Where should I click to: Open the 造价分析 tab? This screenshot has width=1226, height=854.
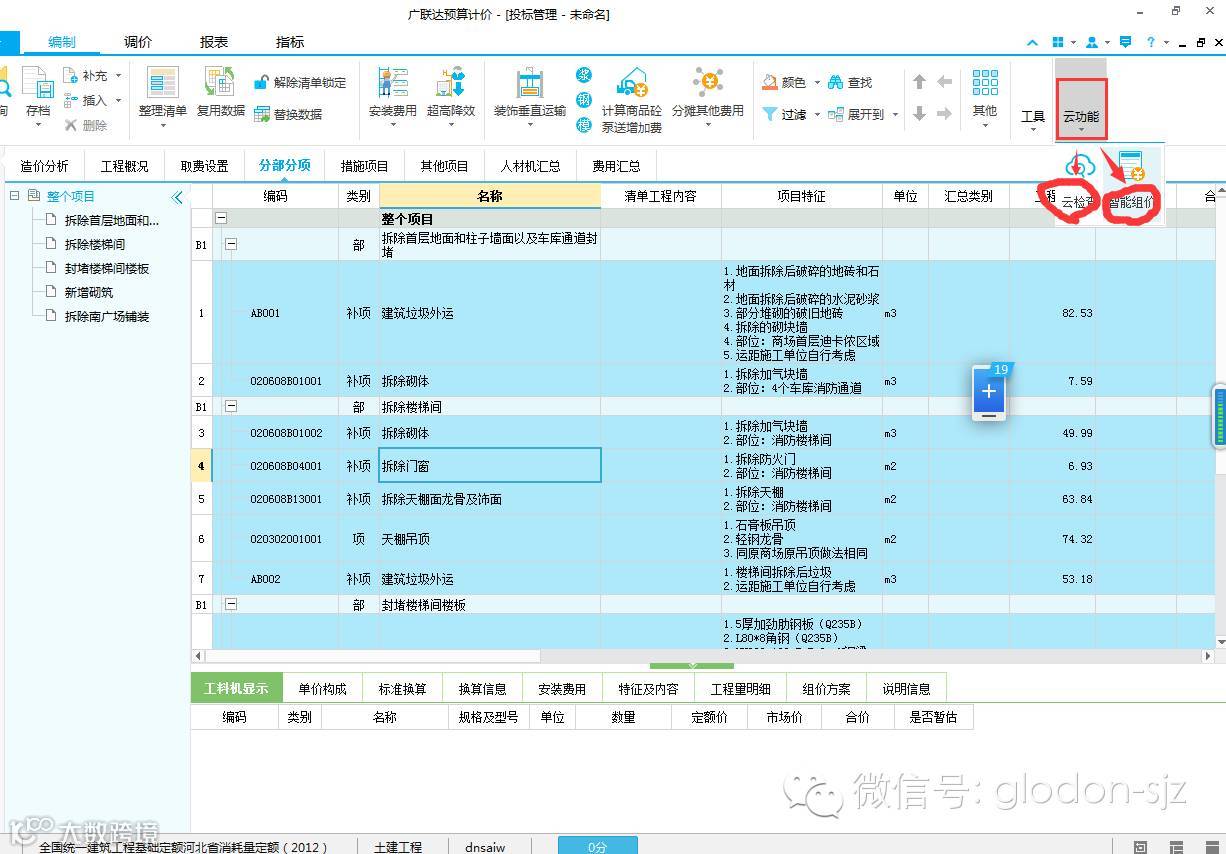[45, 166]
